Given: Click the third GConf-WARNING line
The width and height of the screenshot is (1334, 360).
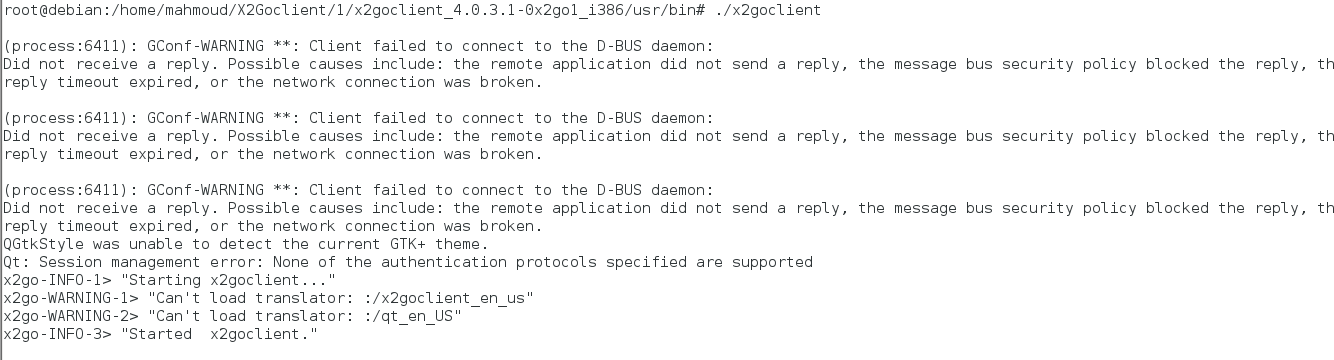Looking at the screenshot, I should click(x=360, y=190).
